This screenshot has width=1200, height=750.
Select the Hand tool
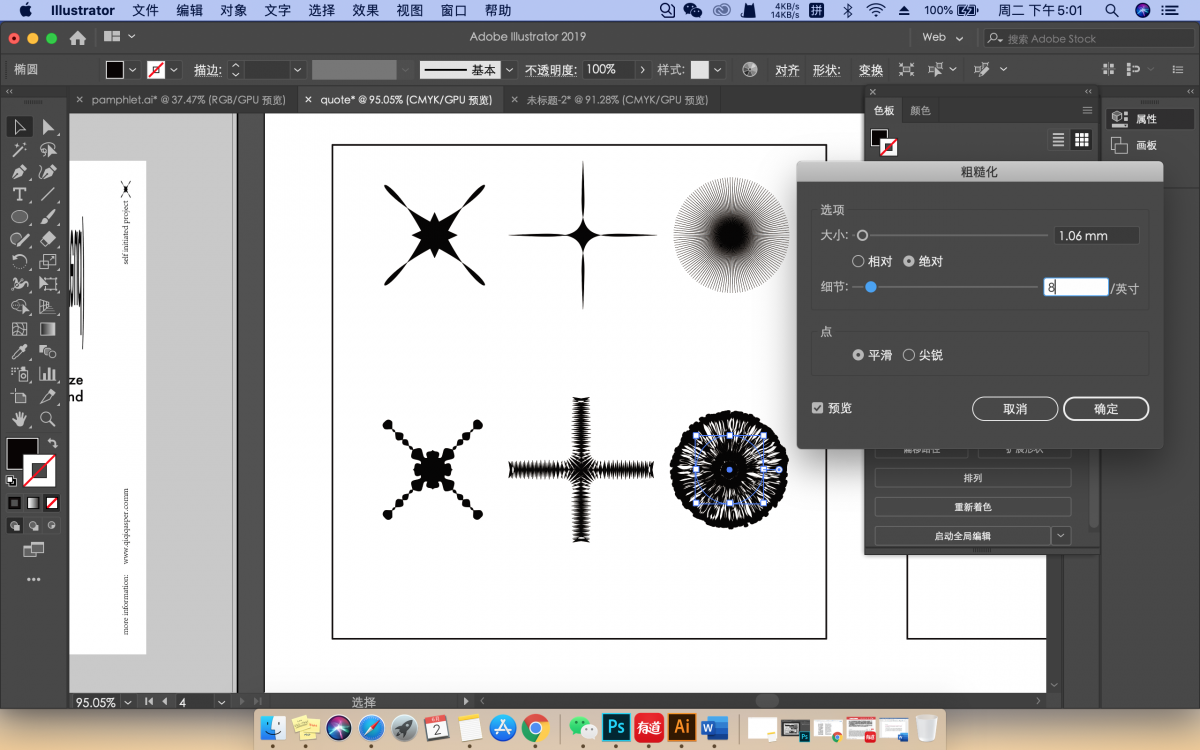[19, 419]
